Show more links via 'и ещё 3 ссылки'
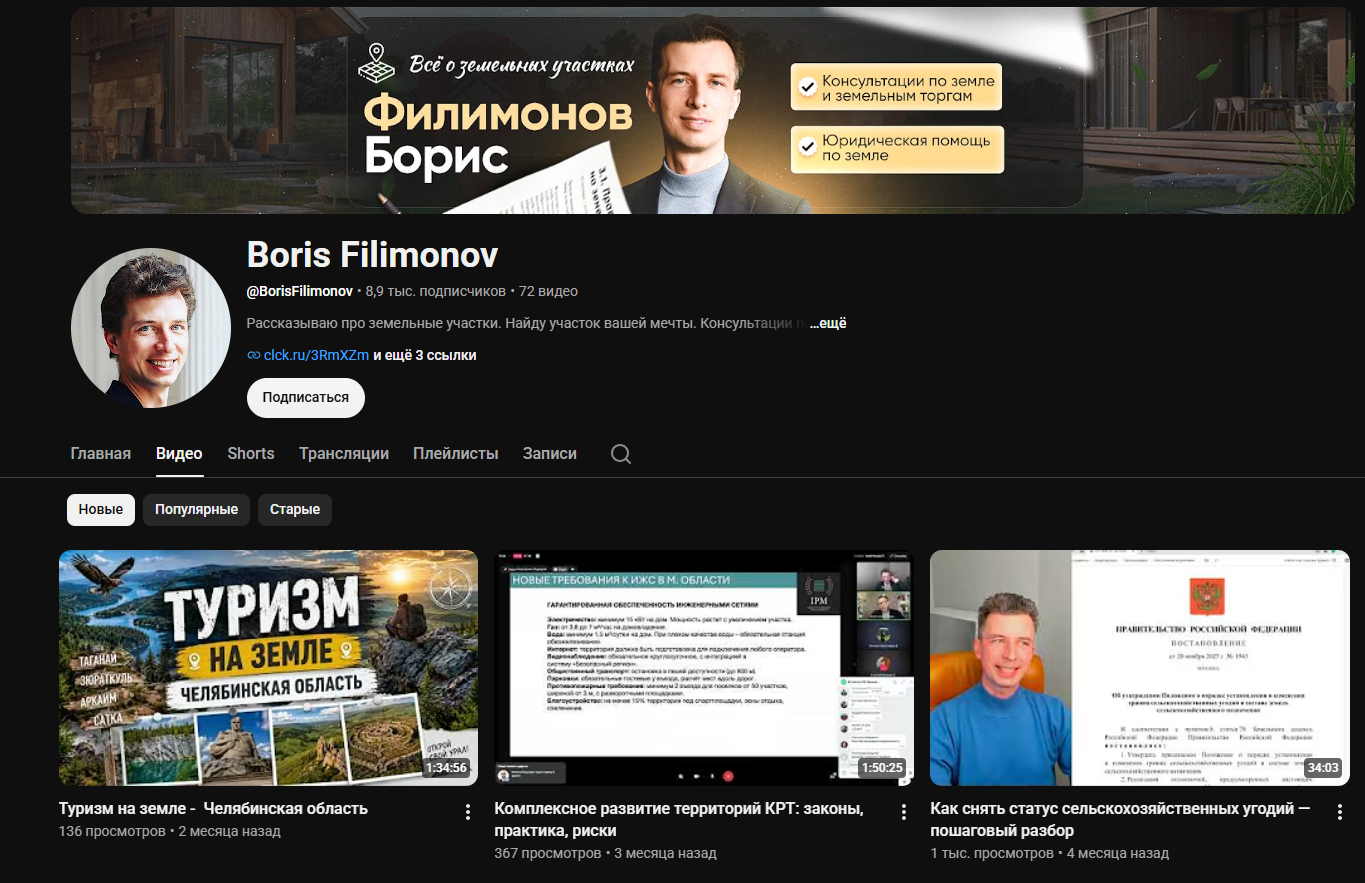Image resolution: width=1365 pixels, height=883 pixels. 425,355
